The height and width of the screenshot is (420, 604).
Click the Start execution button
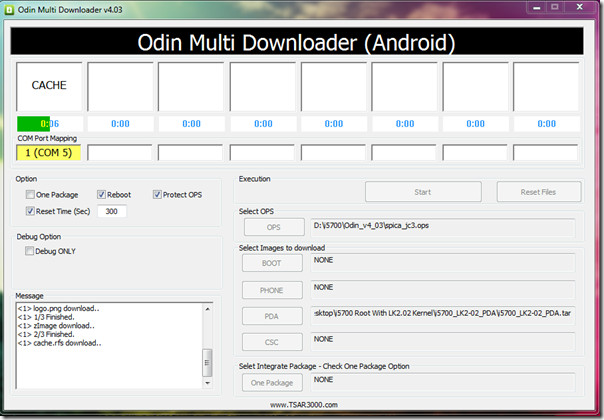pyautogui.click(x=423, y=192)
